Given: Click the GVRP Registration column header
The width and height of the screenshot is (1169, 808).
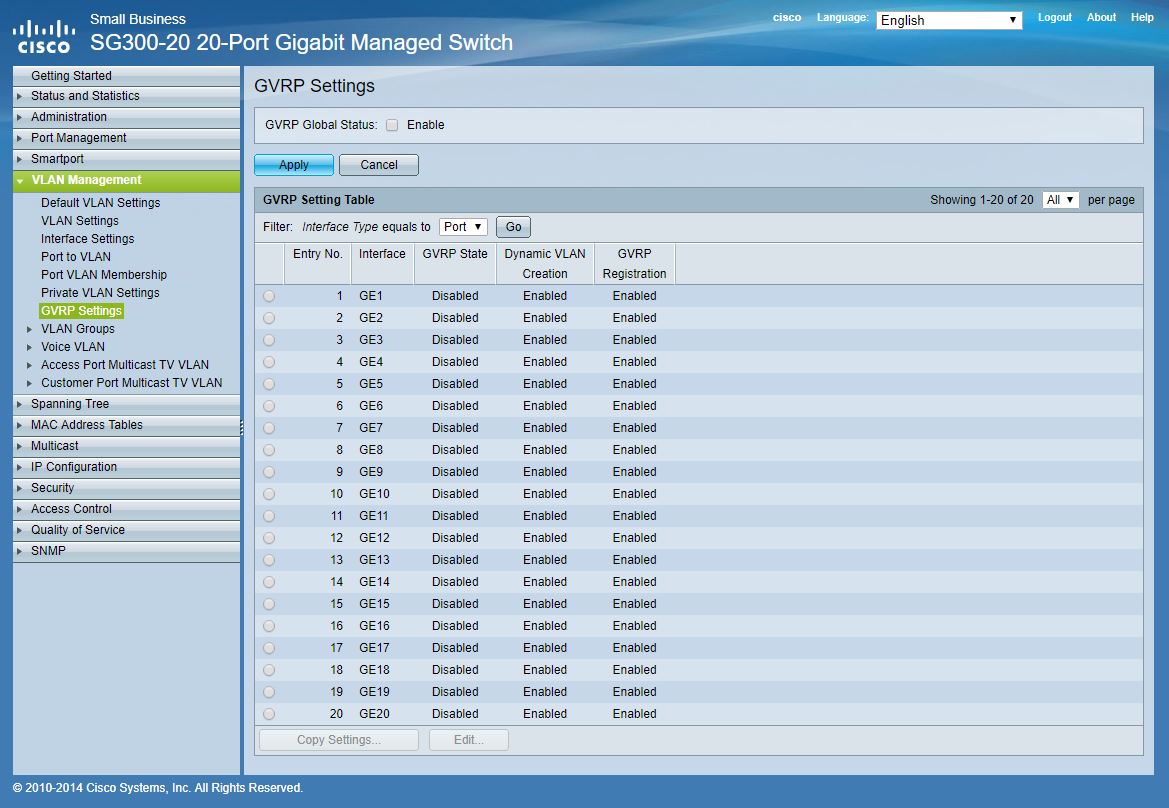Looking at the screenshot, I should 634,264.
